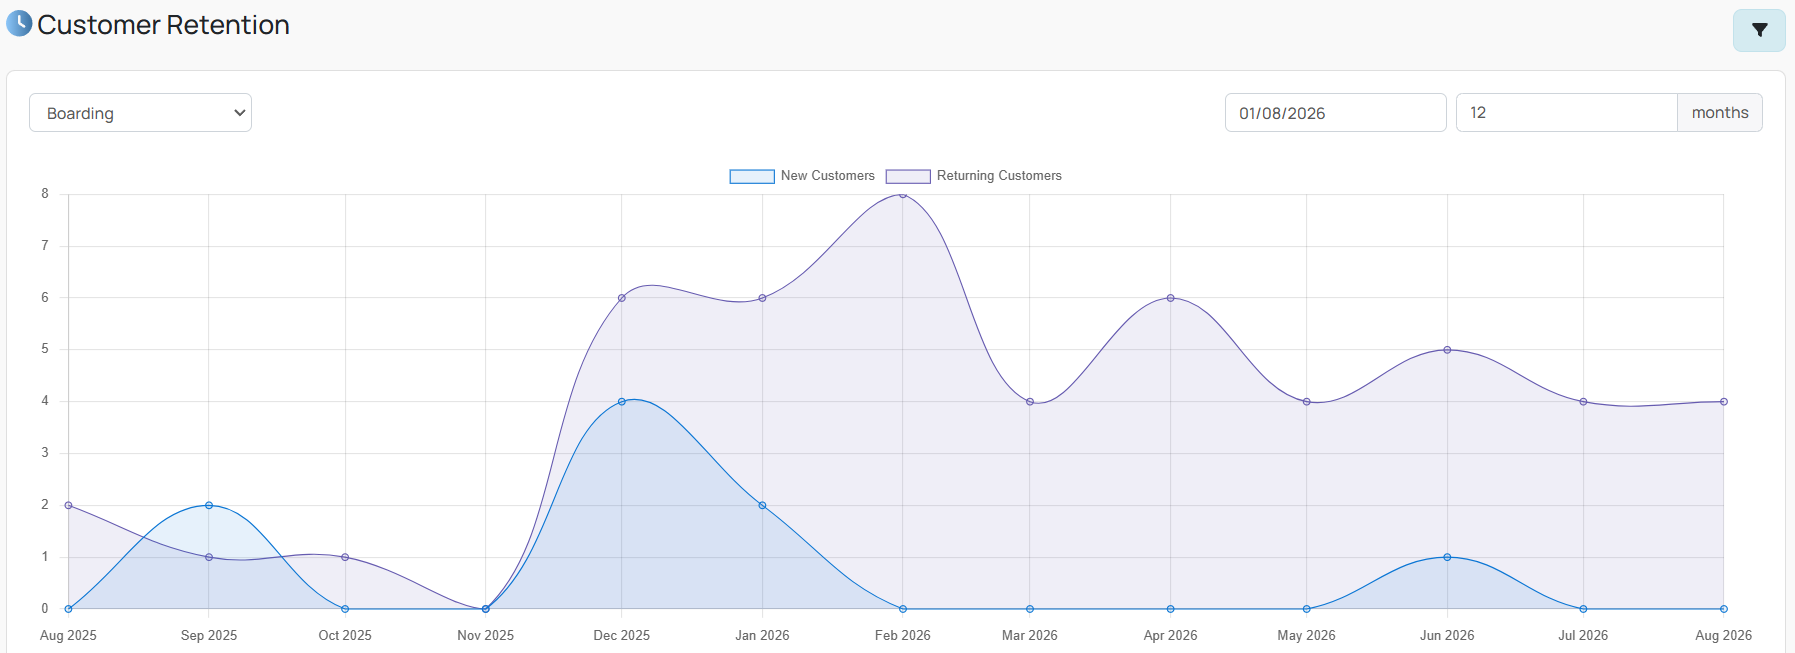Select New Customers point at Oct 2025
The height and width of the screenshot is (653, 1795).
pos(345,609)
